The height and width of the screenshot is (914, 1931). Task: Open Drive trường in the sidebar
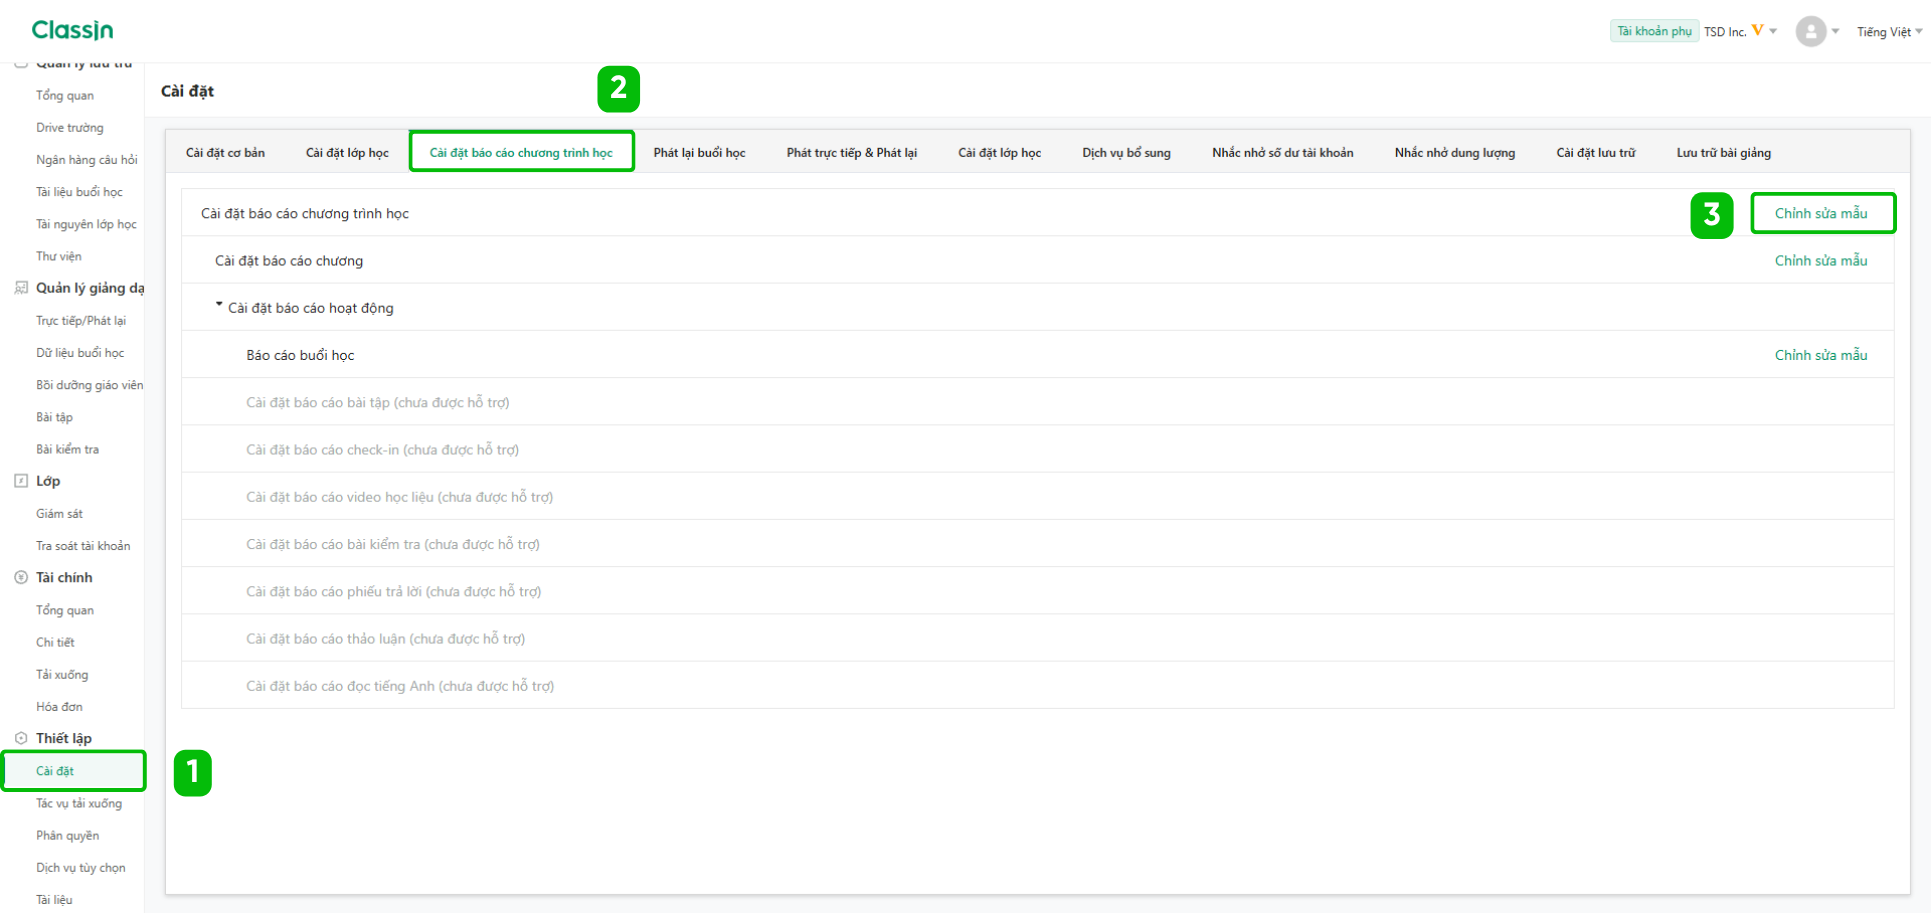(x=70, y=128)
